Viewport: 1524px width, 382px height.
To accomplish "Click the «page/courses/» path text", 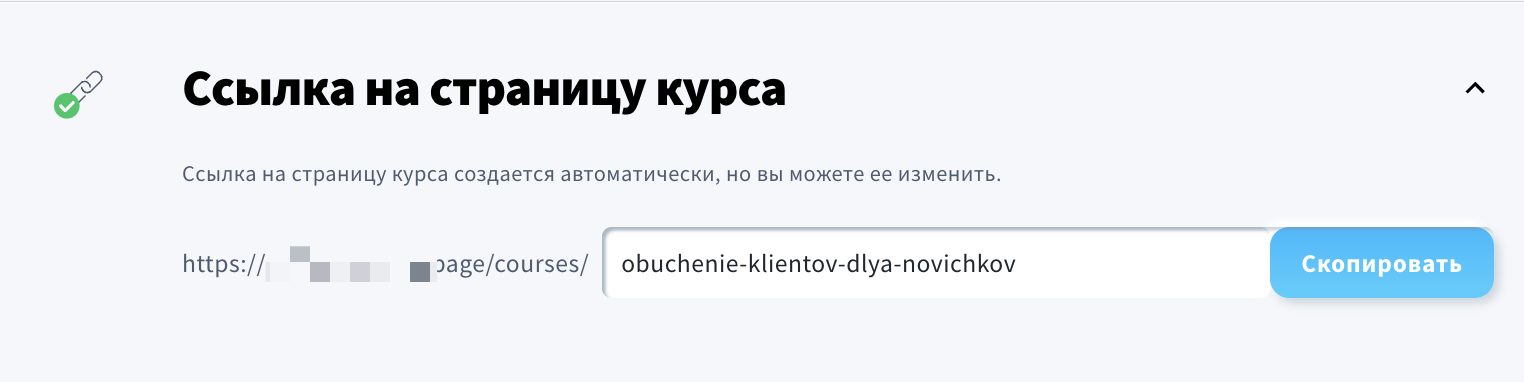I will 514,265.
